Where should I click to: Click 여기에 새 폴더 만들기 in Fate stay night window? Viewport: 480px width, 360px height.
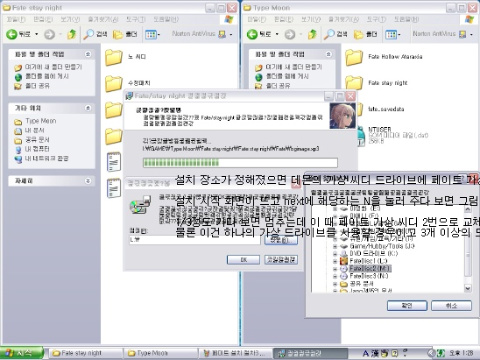tap(48, 67)
